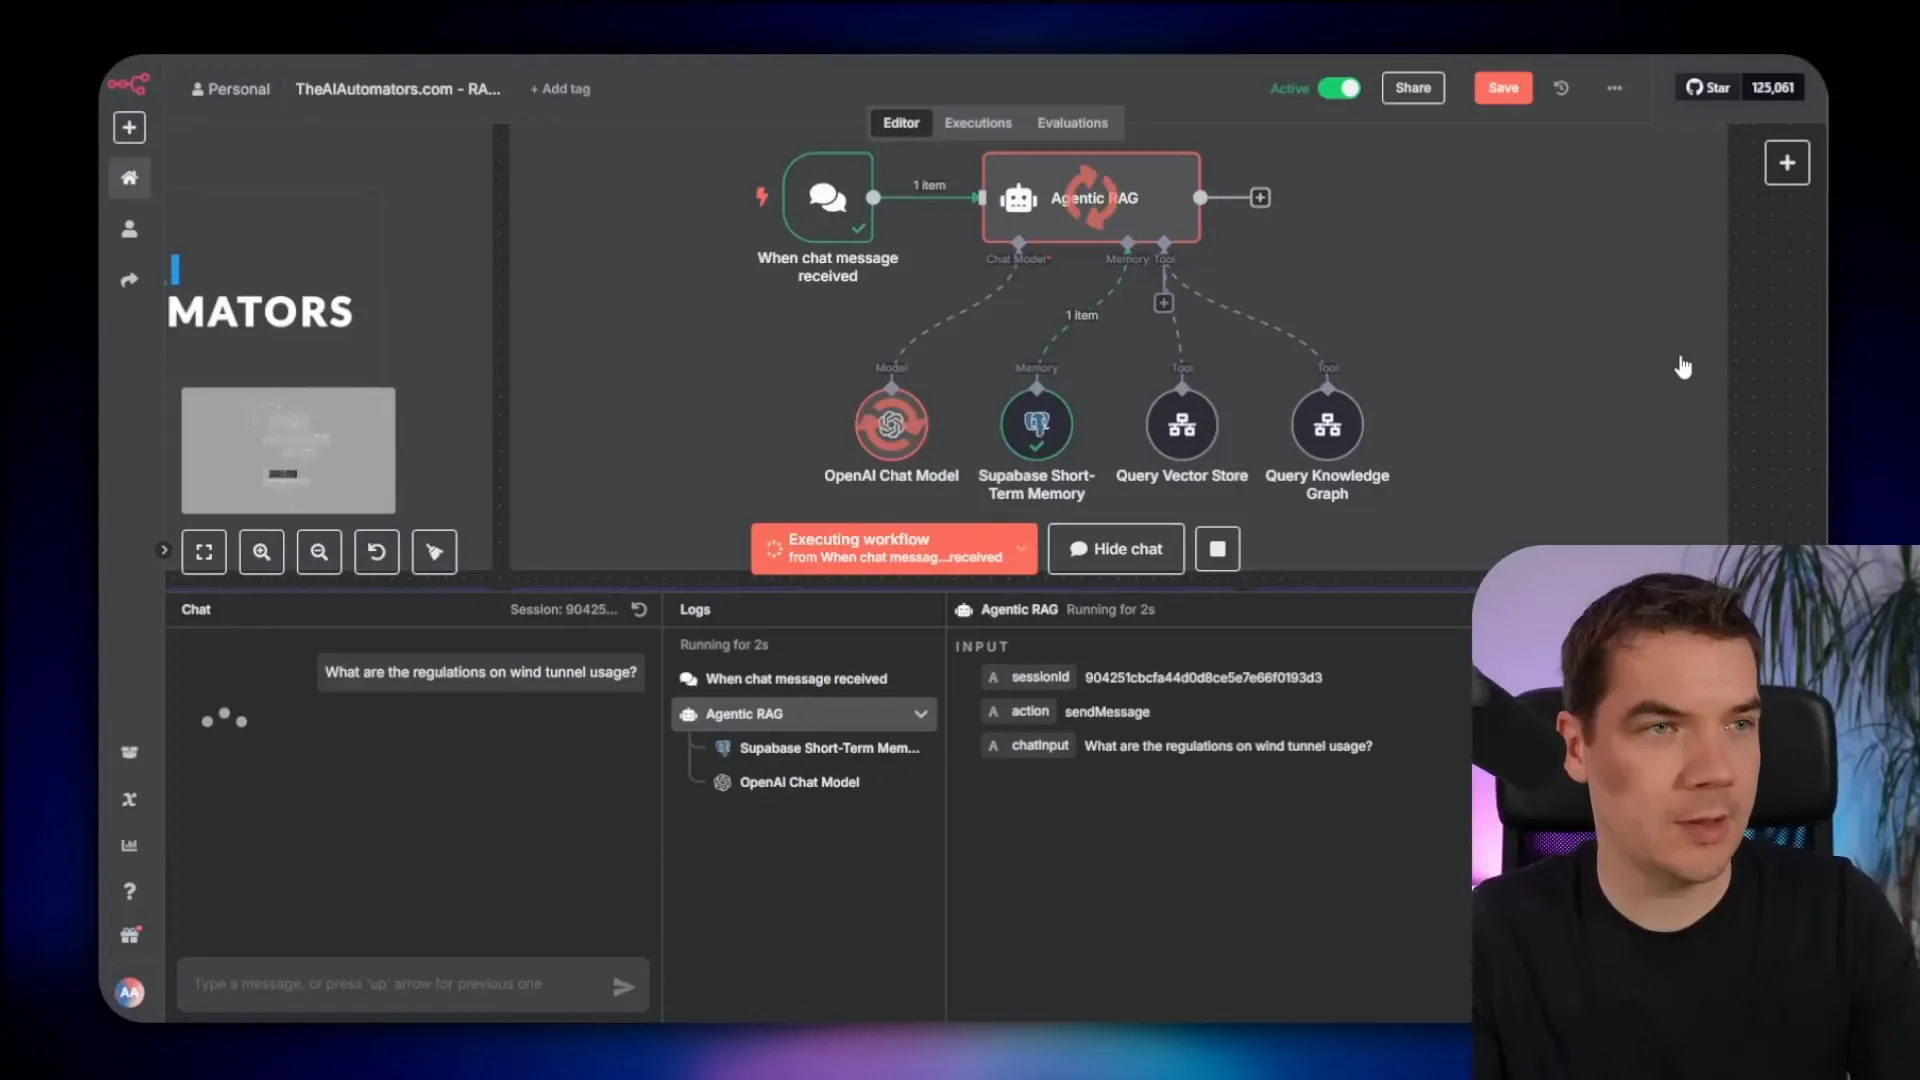The height and width of the screenshot is (1080, 1920).
Task: Expand the Executing workflow dropdown arrow
Action: 1021,548
